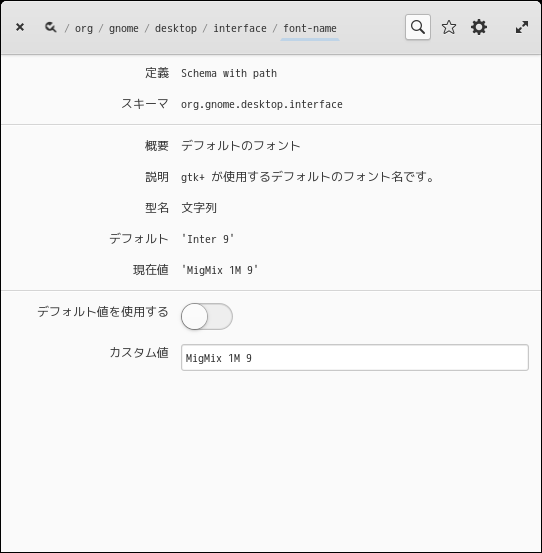Click the '概要' label
The width and height of the screenshot is (542, 553).
click(x=157, y=146)
